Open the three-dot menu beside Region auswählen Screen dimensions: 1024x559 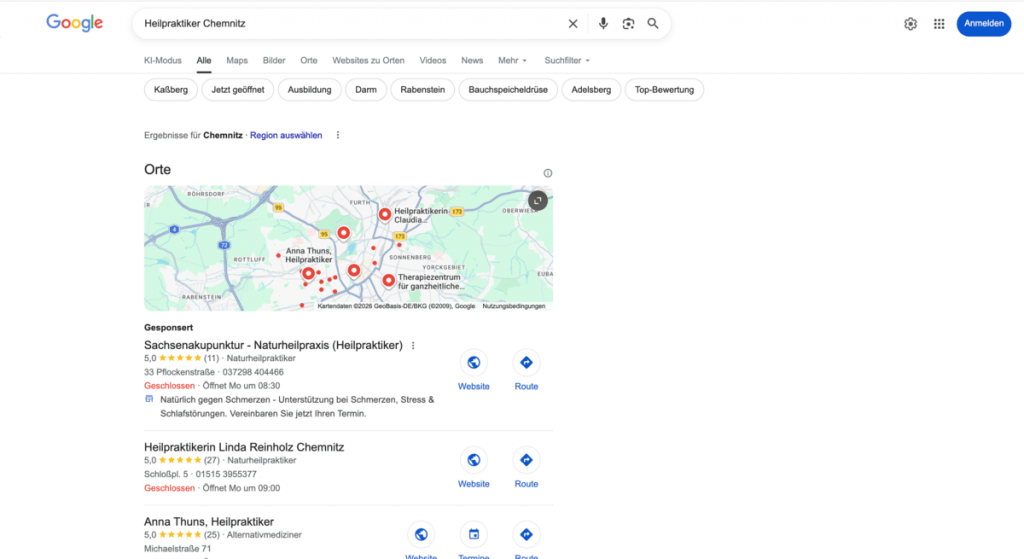[x=338, y=135]
